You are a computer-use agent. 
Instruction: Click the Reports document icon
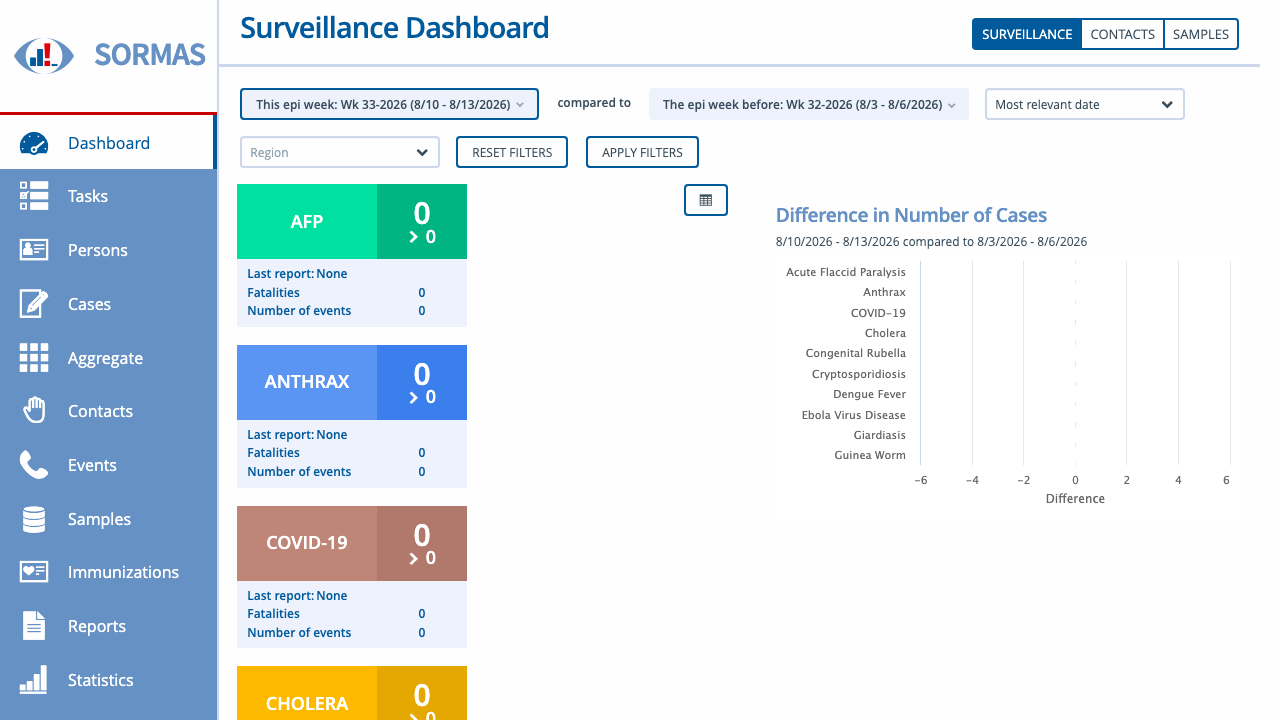click(34, 626)
